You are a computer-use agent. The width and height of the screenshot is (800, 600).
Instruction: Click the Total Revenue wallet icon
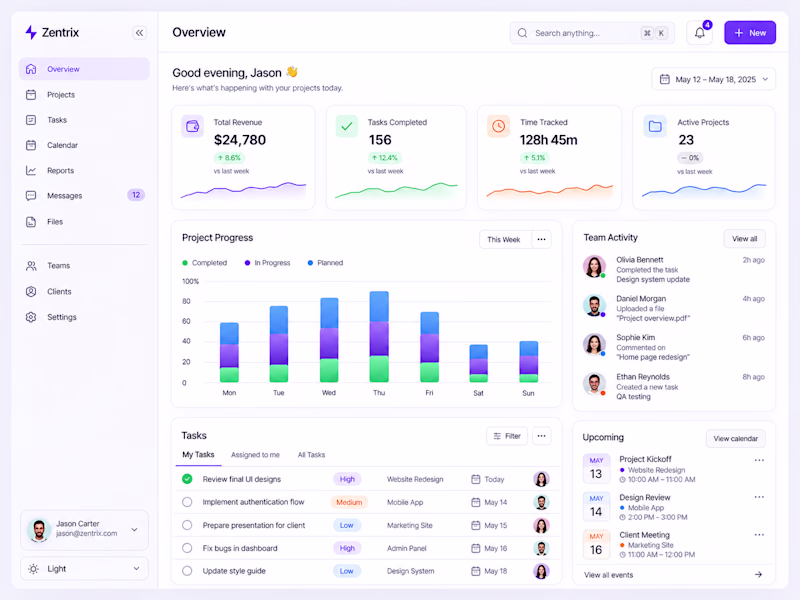click(x=192, y=126)
